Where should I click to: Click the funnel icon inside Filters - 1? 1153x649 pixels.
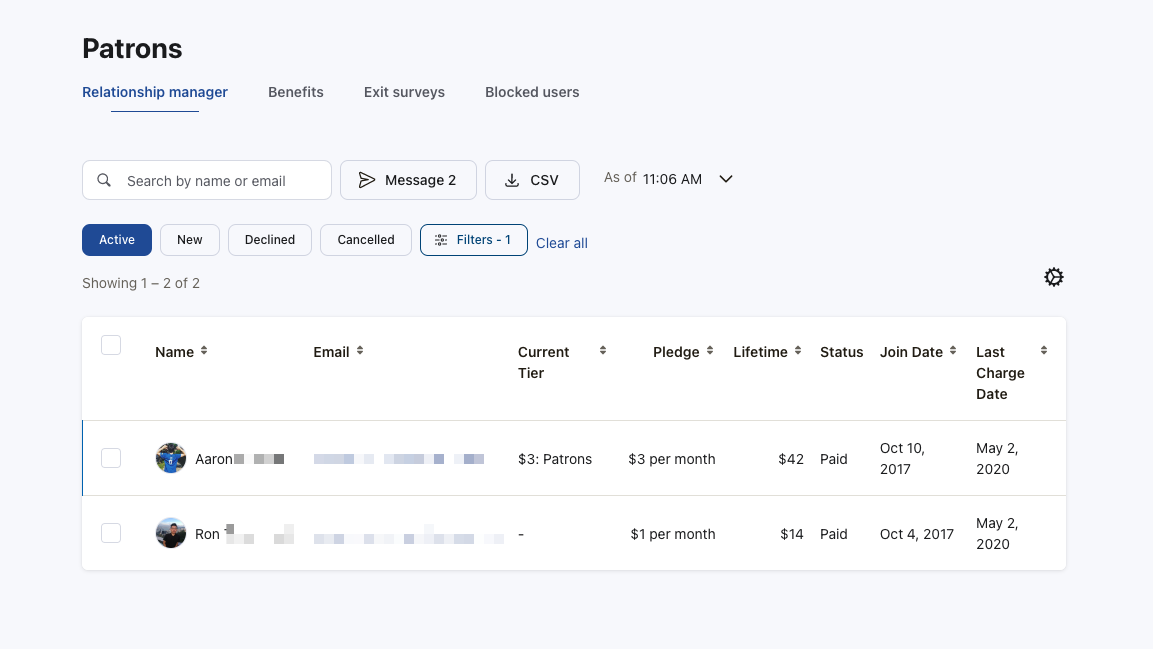click(441, 240)
